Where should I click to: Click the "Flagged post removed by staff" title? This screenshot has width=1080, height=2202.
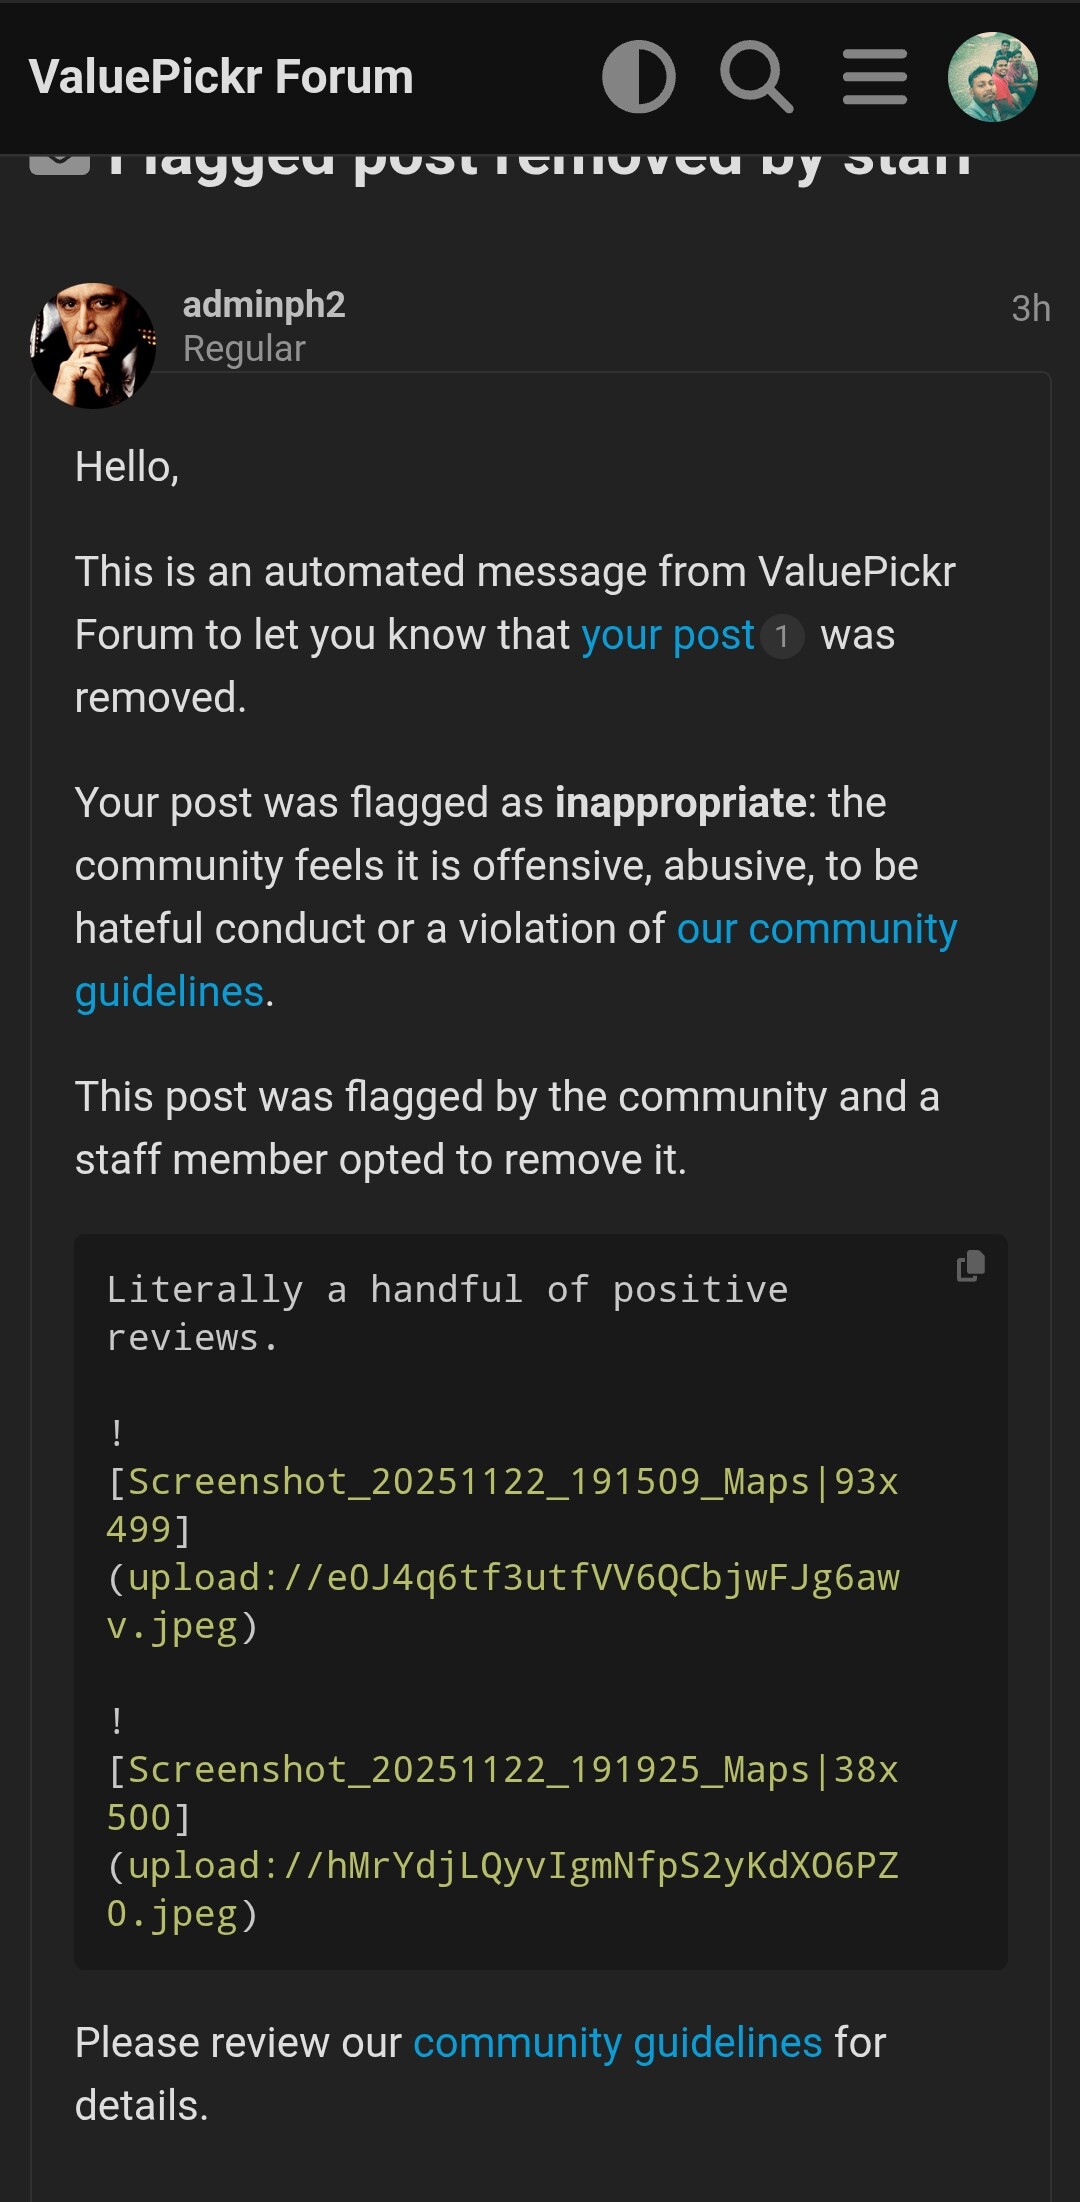540,164
